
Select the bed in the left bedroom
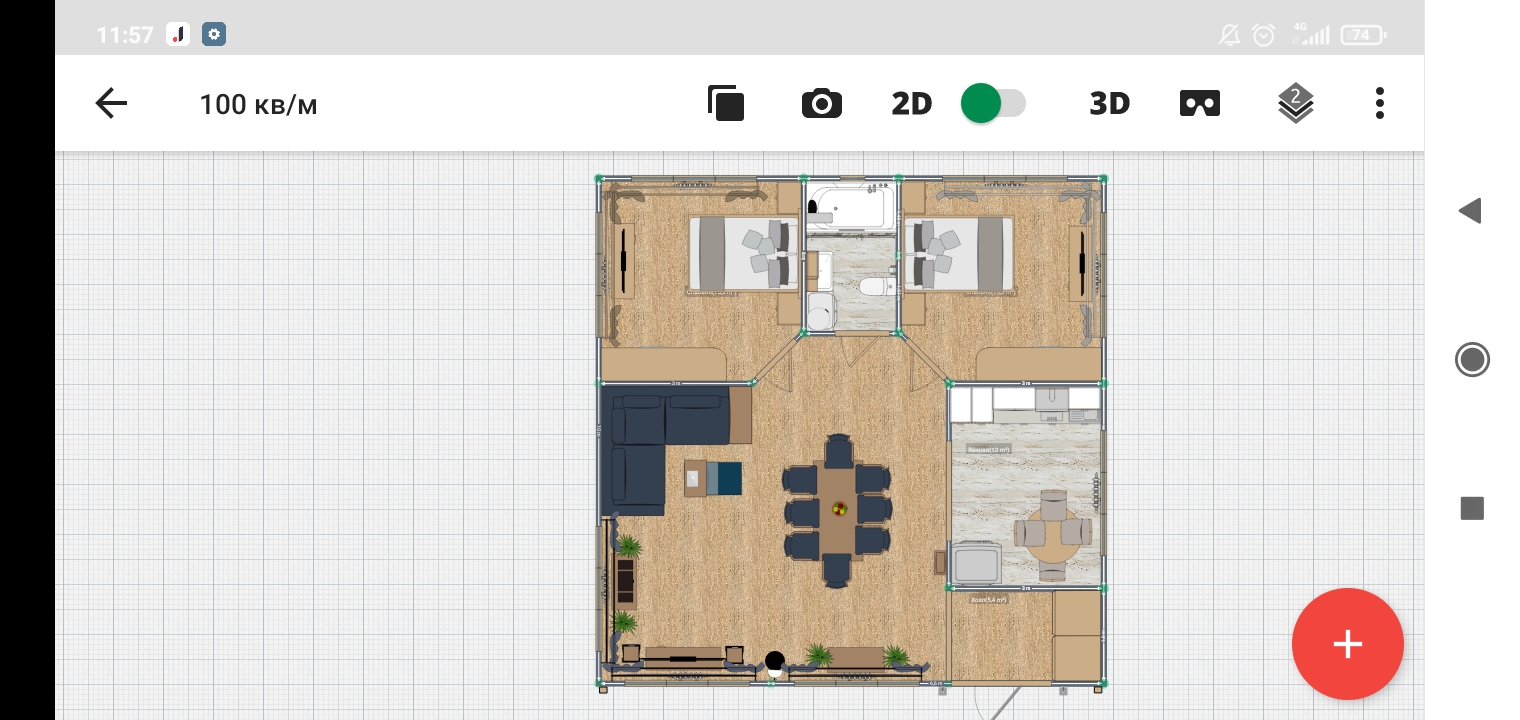pos(744,254)
